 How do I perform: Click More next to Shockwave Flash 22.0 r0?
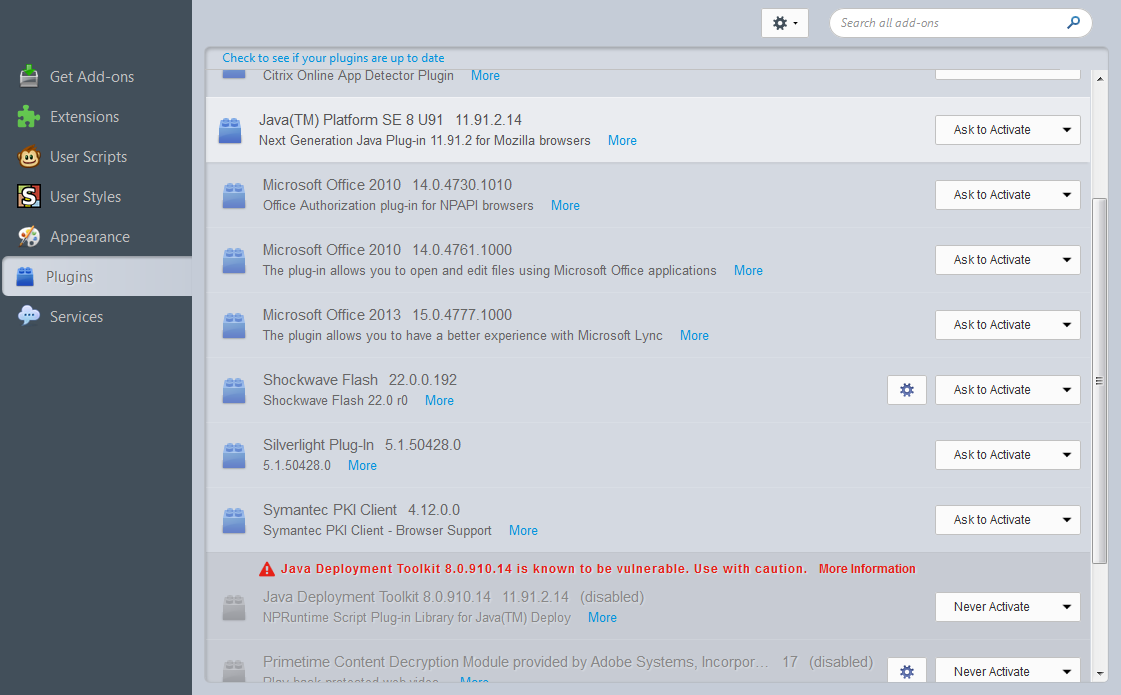(x=439, y=401)
